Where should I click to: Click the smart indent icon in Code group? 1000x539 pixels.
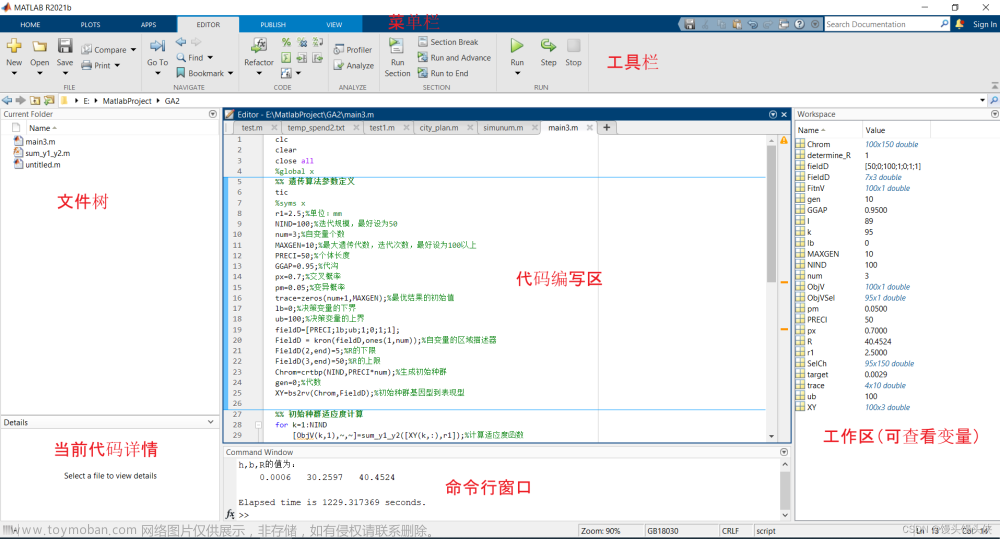point(286,58)
